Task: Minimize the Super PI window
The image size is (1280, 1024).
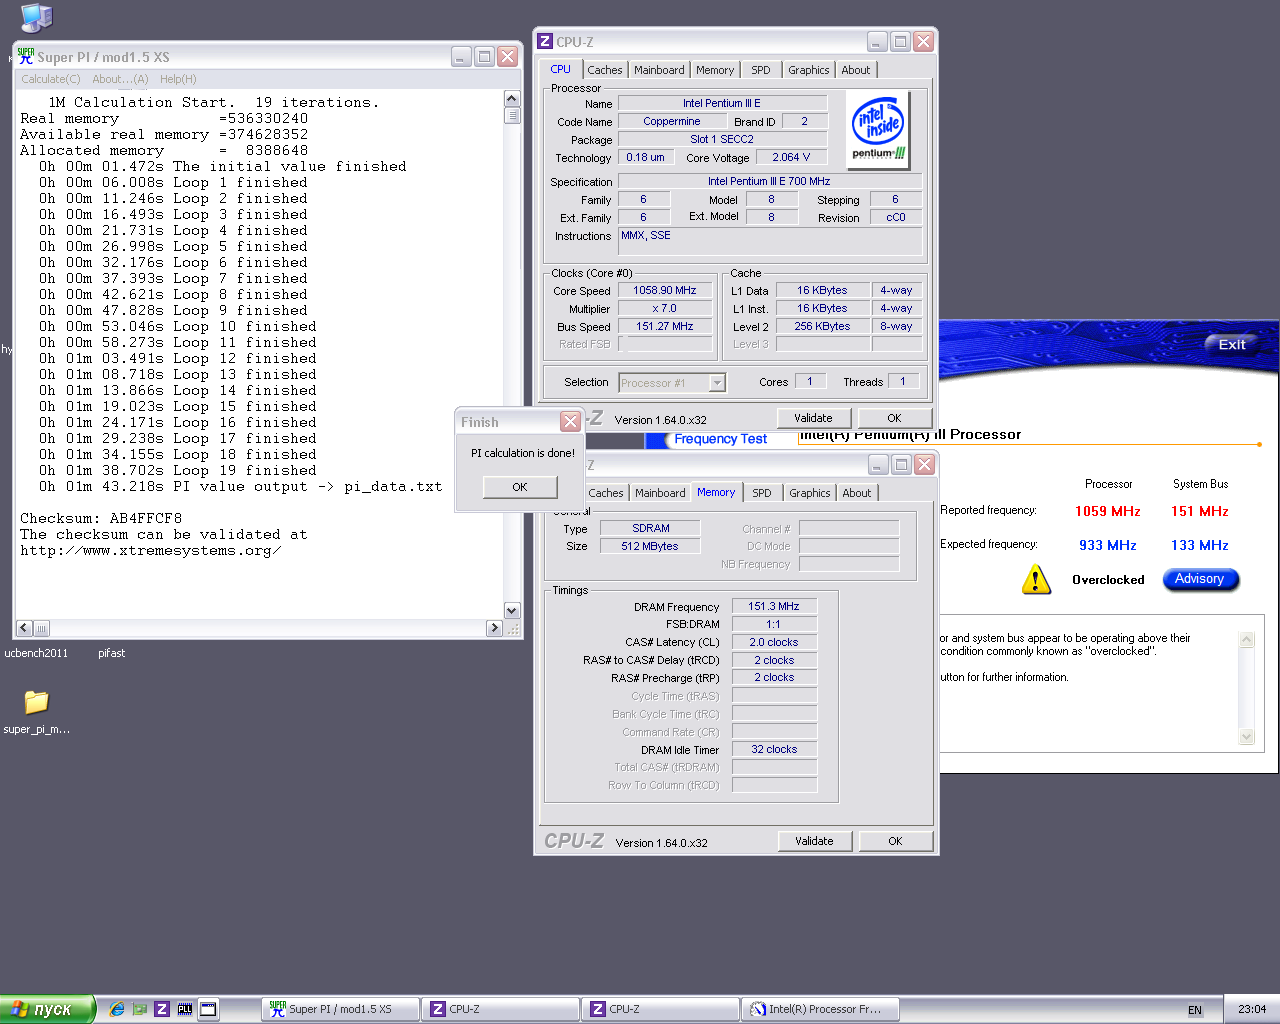Action: point(461,57)
